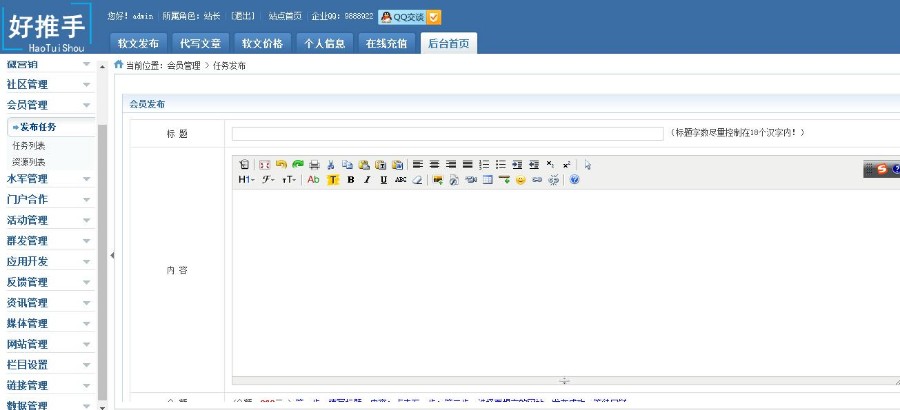Click the superscript x² icon
This screenshot has width=900, height=410.
click(566, 164)
